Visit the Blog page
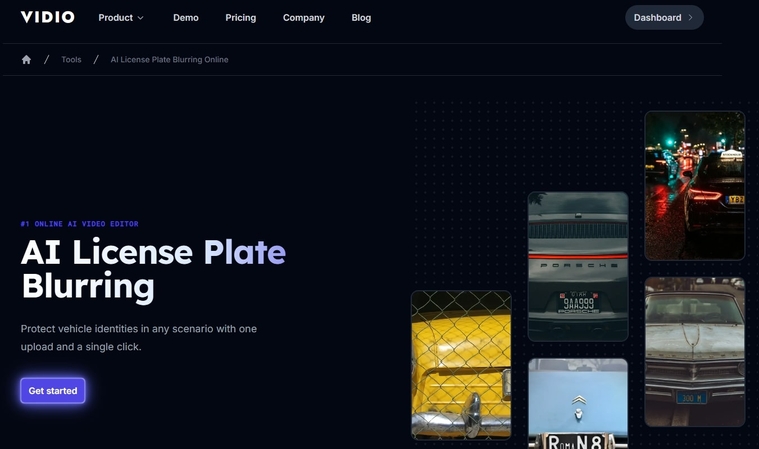759x449 pixels. 361,18
